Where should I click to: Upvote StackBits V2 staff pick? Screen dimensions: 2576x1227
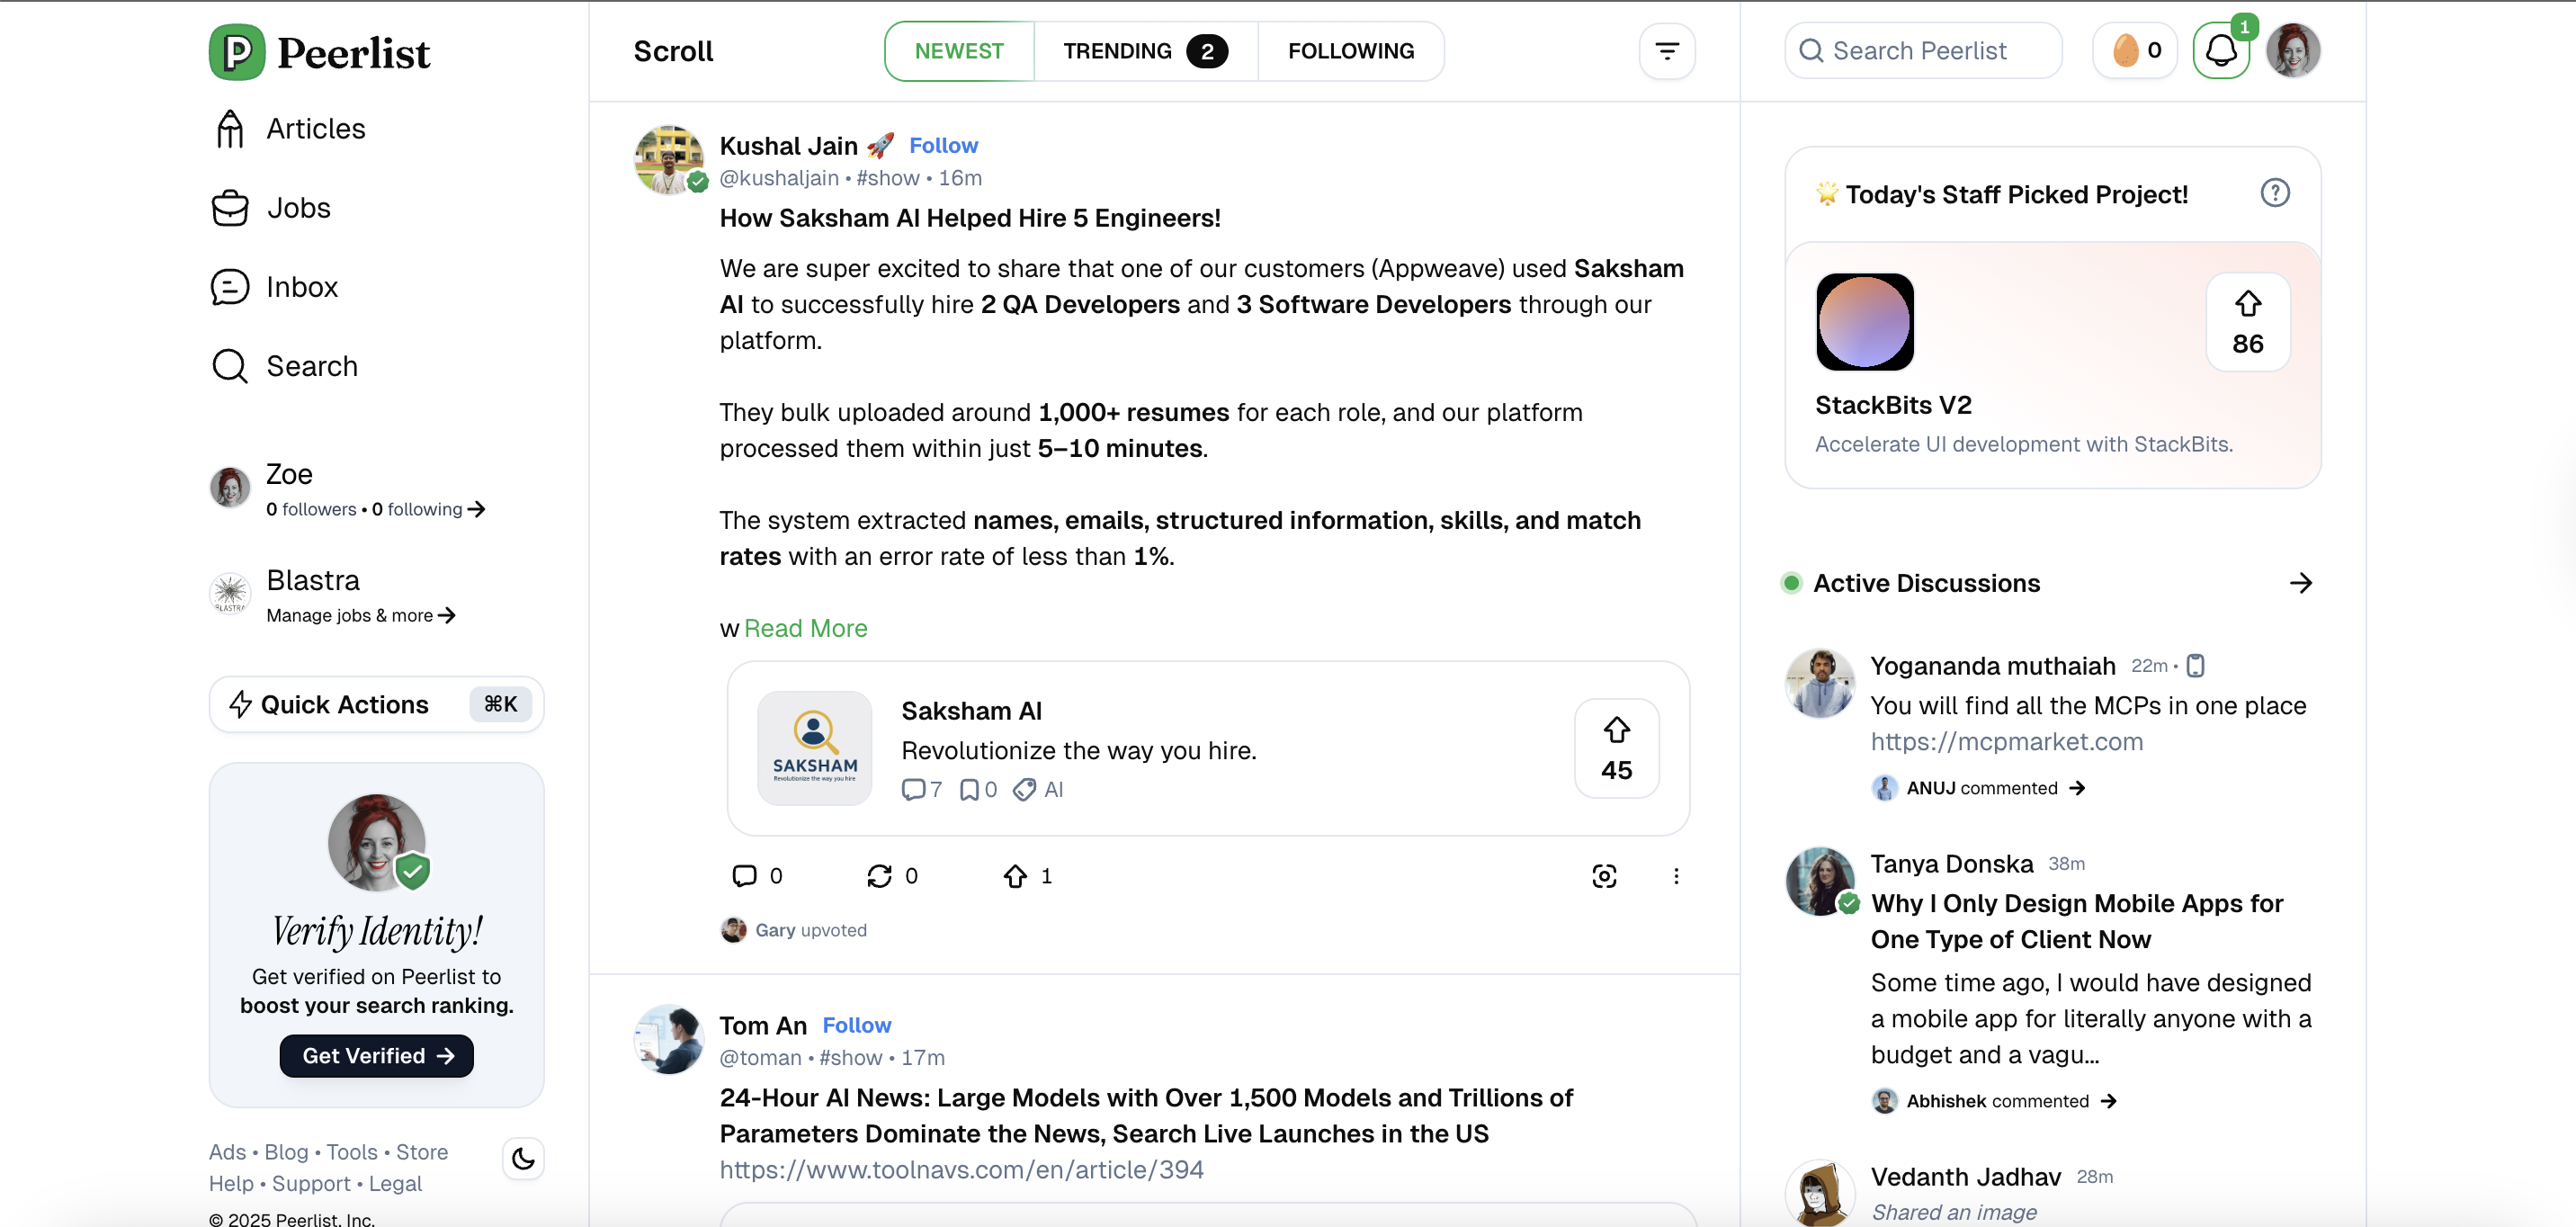2247,322
